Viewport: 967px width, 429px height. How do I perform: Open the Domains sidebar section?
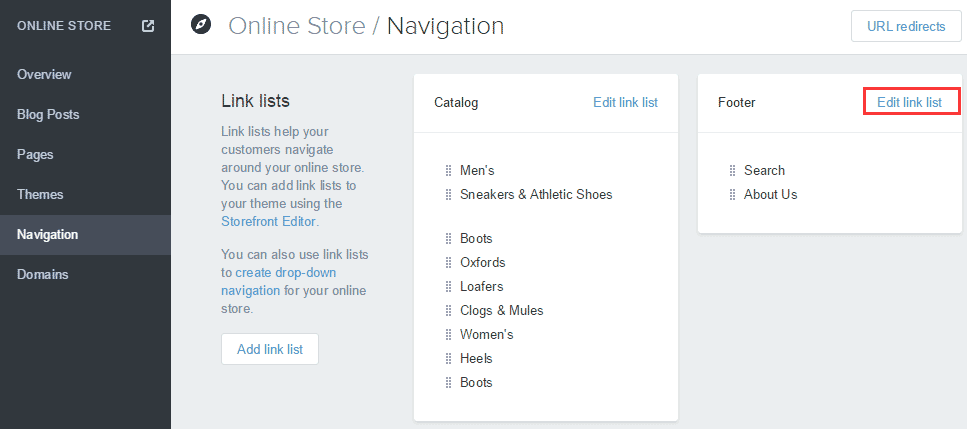click(x=45, y=275)
